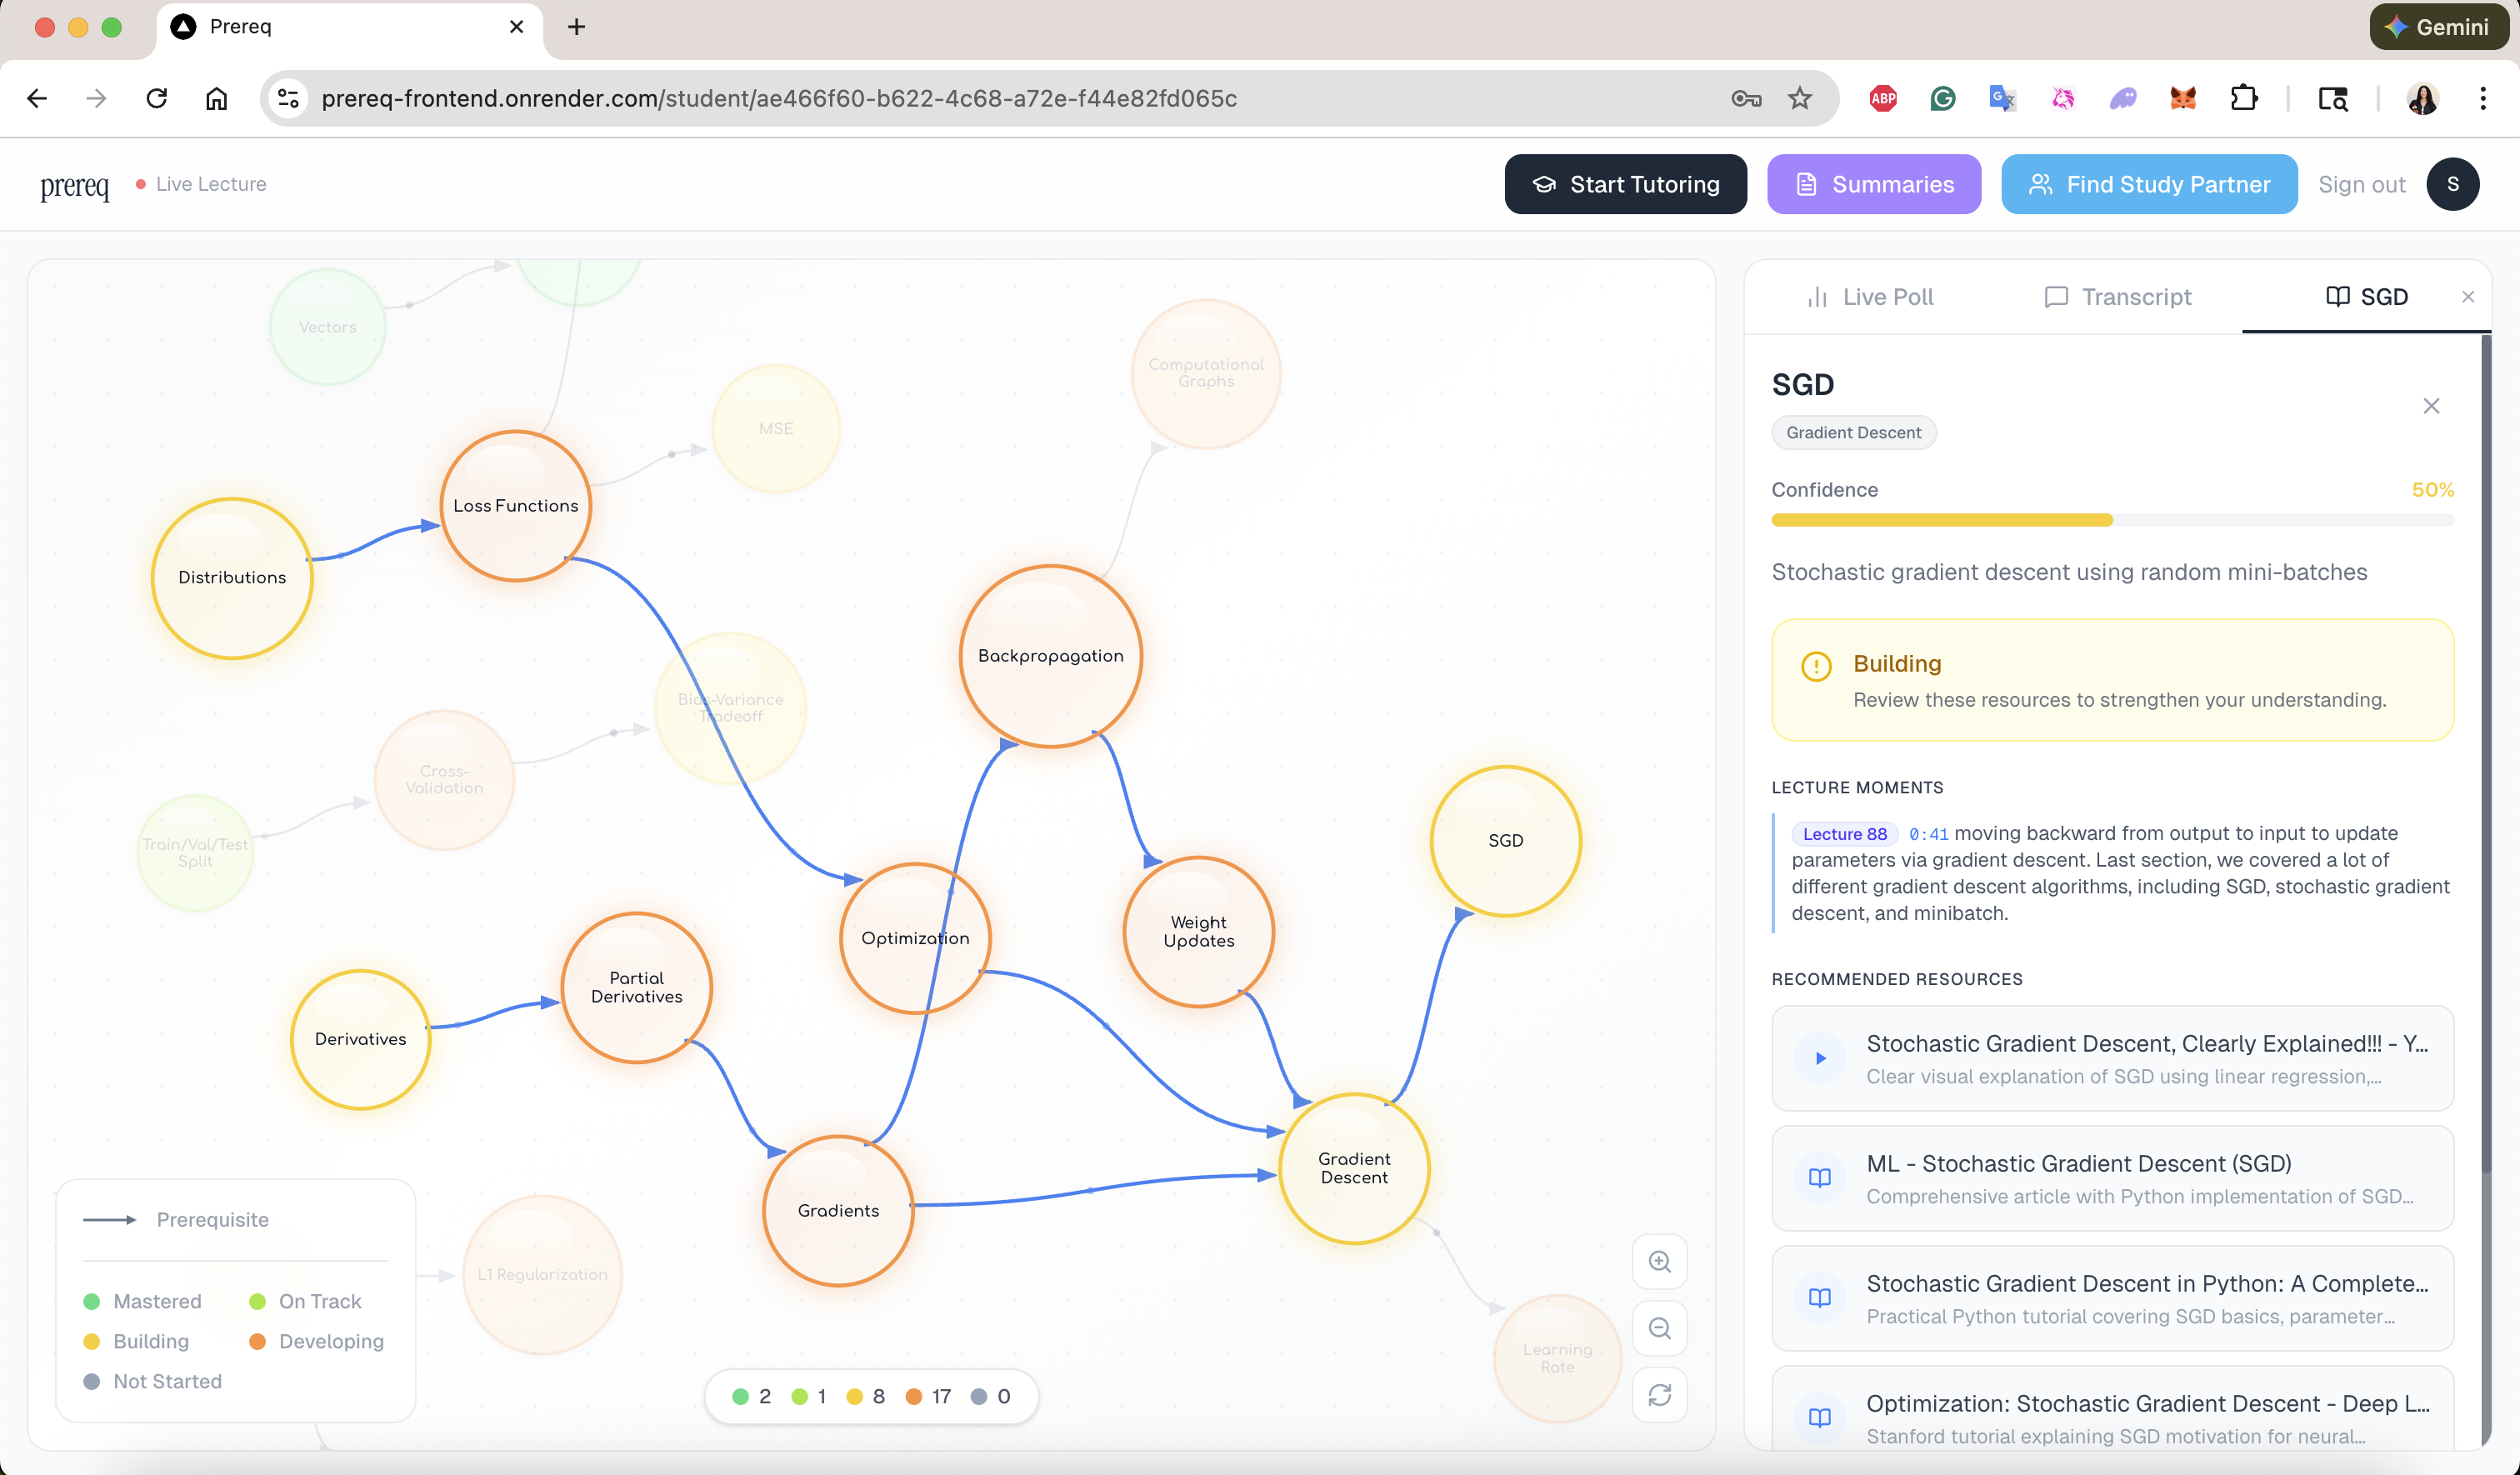
Task: Dismiss SGD detail panel close icon
Action: (2431, 406)
